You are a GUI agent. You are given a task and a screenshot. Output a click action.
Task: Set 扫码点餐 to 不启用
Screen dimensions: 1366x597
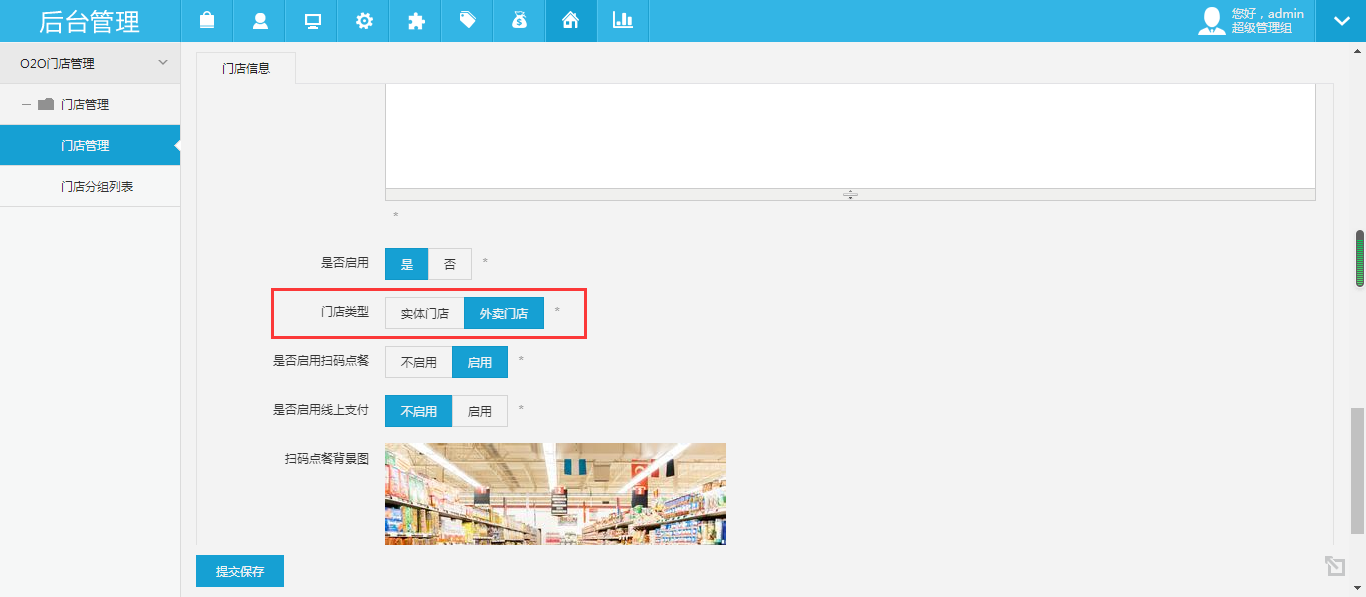pyautogui.click(x=419, y=362)
